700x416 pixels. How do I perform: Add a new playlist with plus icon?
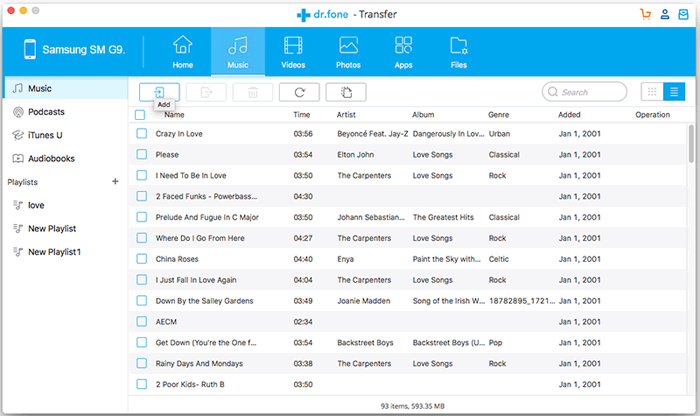coord(115,181)
